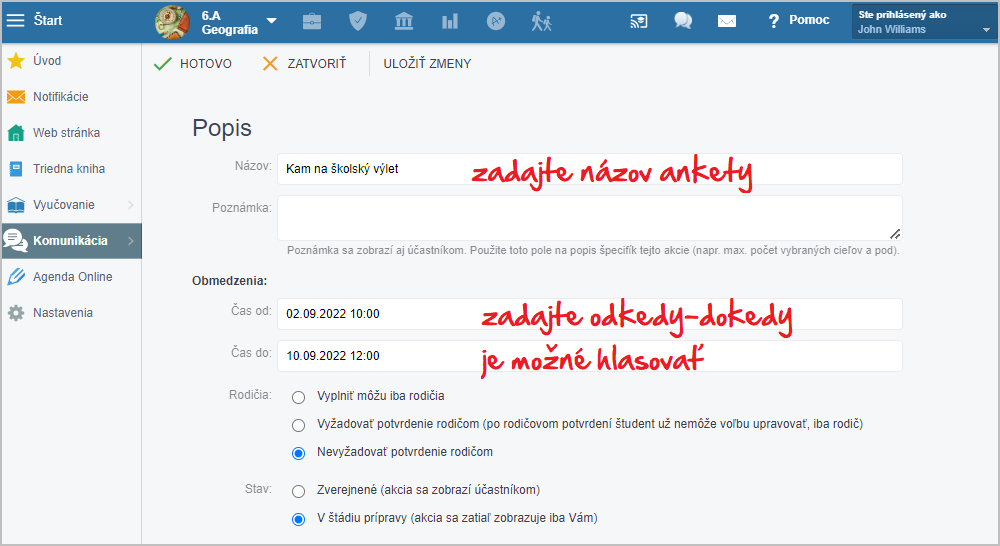
Task: Open Triedna kniha in sidebar
Action: coord(69,169)
